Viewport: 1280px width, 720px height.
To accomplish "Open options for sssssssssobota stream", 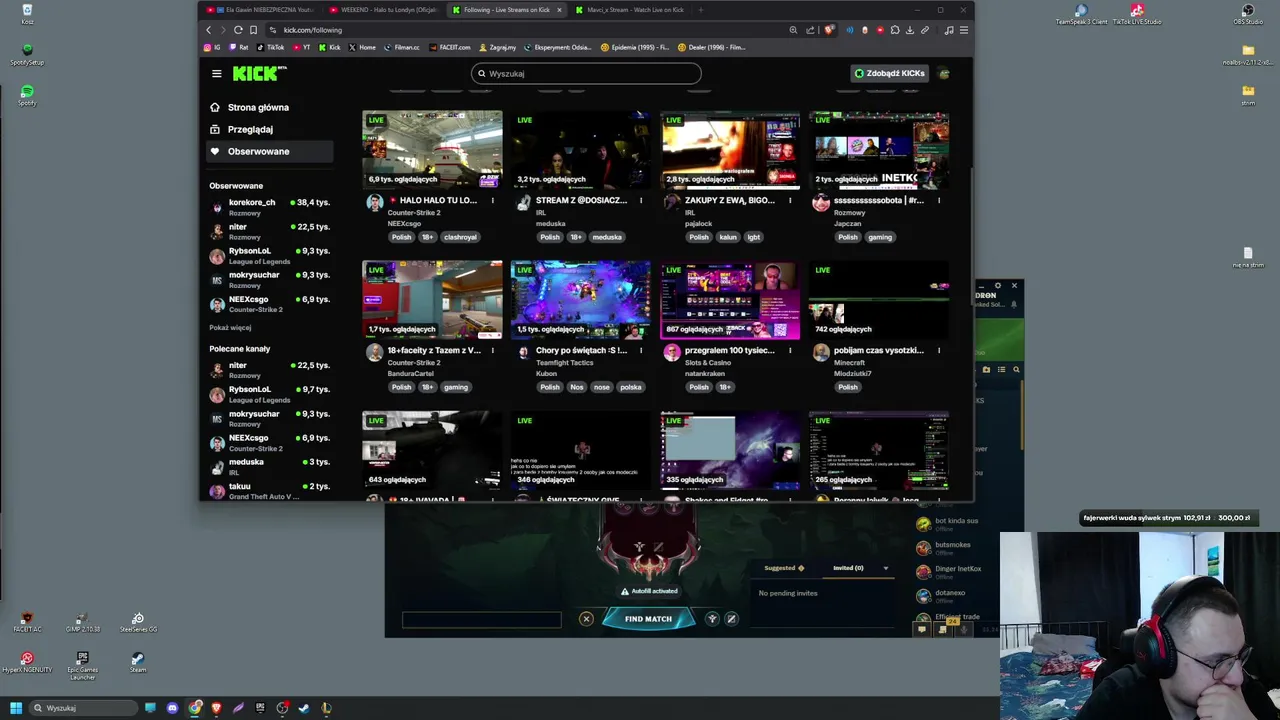I will [x=939, y=200].
